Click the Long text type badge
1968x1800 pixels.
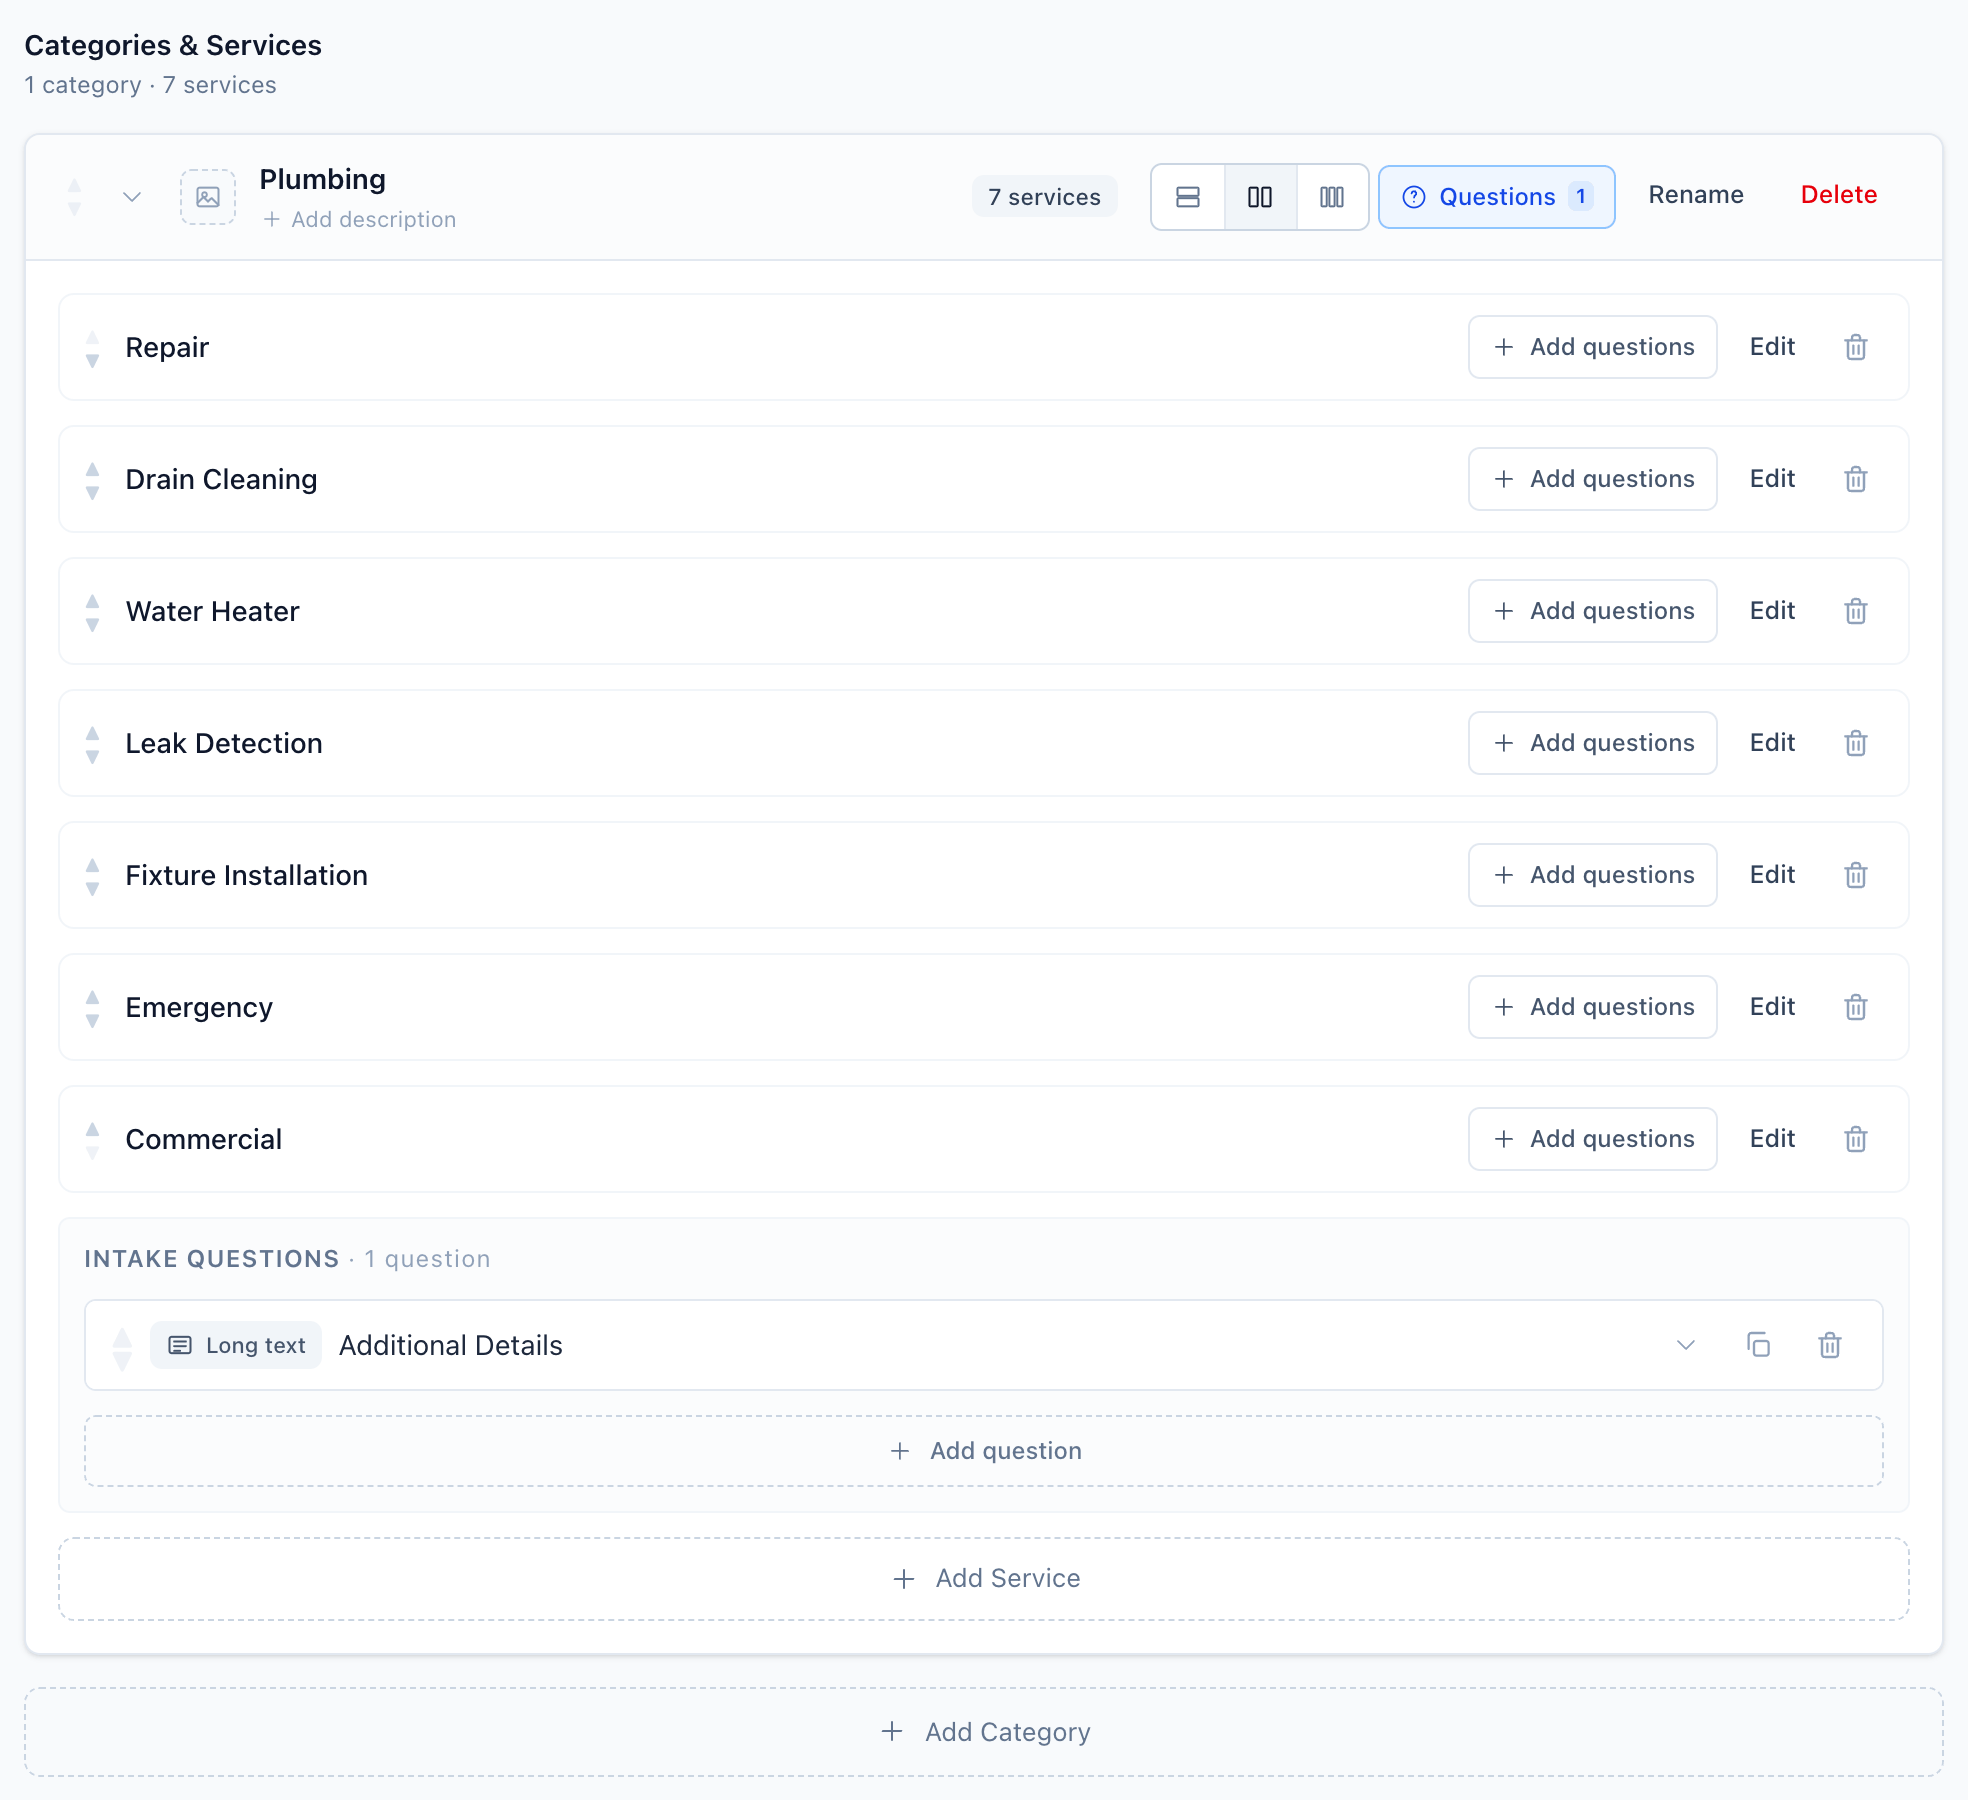(x=236, y=1345)
